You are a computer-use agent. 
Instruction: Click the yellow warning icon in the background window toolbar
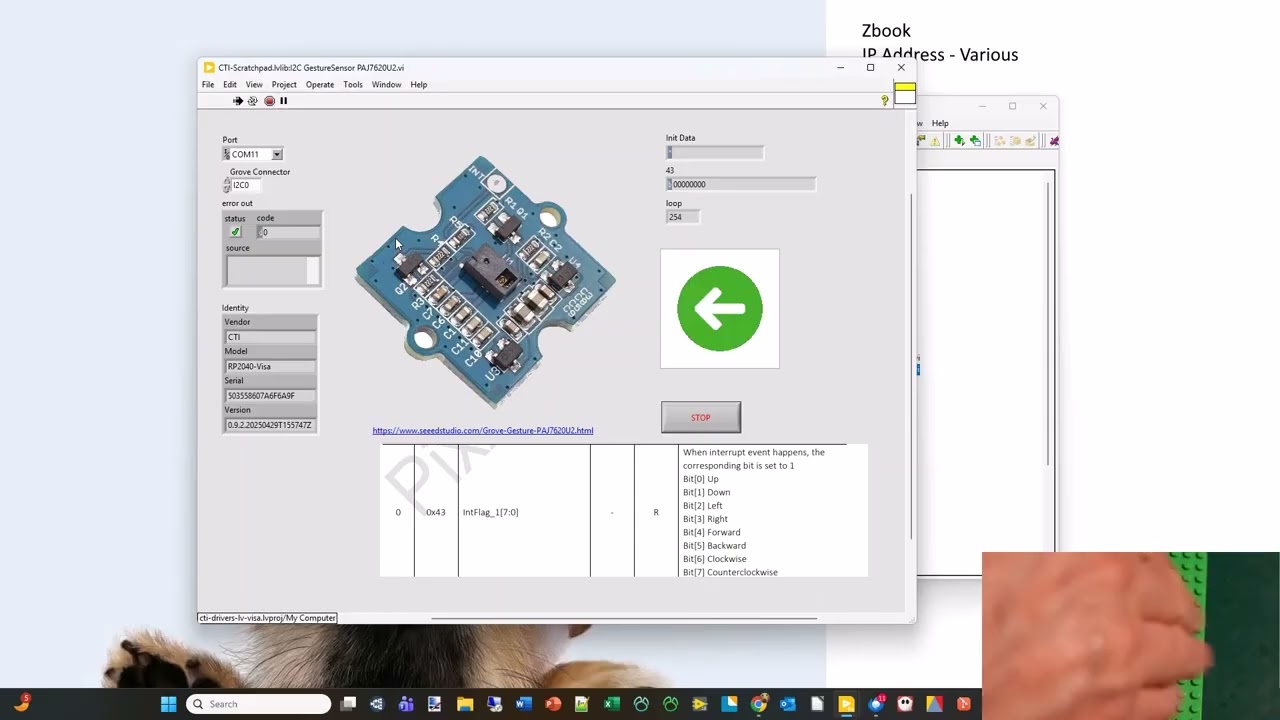tap(935, 141)
